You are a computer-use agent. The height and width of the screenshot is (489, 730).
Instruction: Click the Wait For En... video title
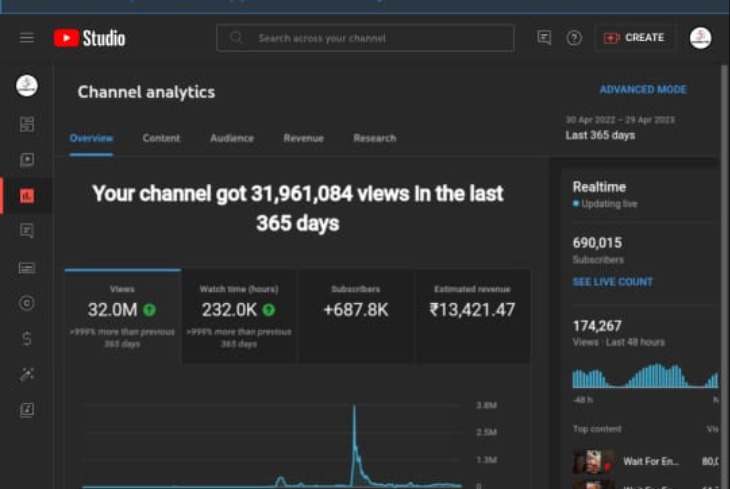click(x=651, y=462)
